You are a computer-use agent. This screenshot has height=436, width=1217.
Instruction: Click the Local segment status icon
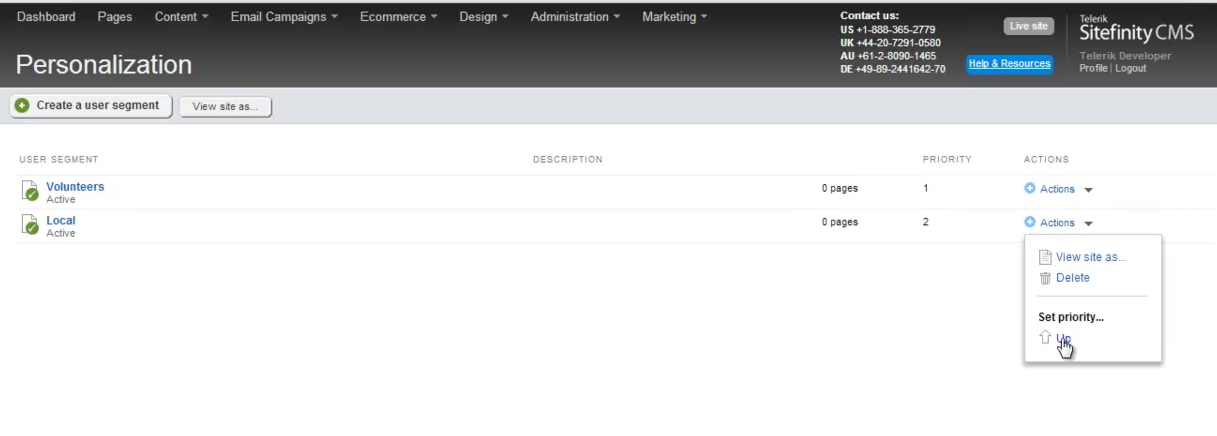(30, 225)
